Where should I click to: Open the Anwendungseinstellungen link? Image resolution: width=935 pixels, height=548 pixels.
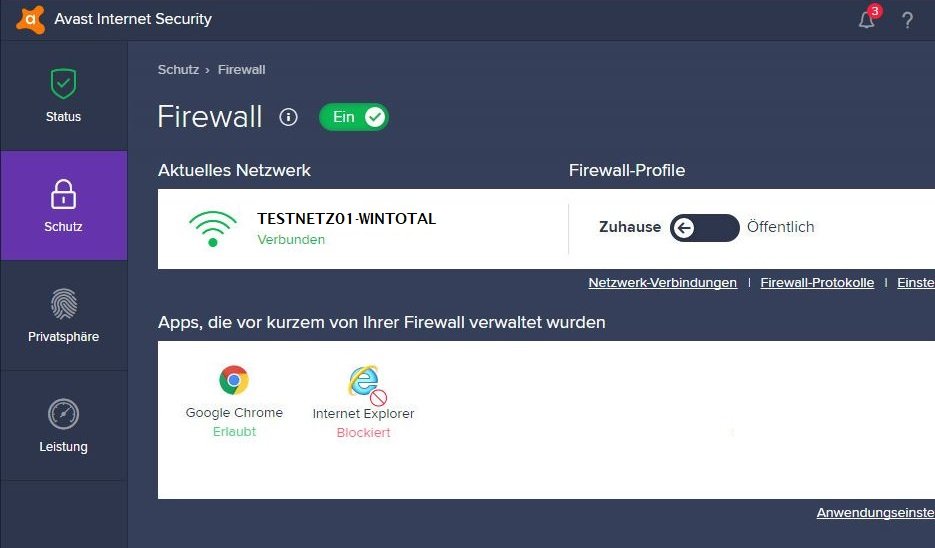pos(875,513)
